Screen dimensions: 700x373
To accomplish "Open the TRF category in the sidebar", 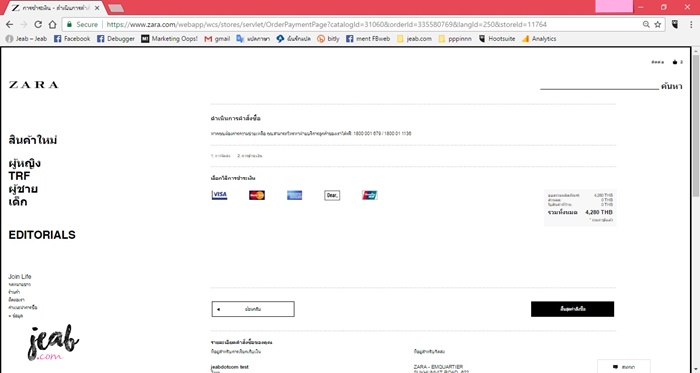I will [19, 176].
